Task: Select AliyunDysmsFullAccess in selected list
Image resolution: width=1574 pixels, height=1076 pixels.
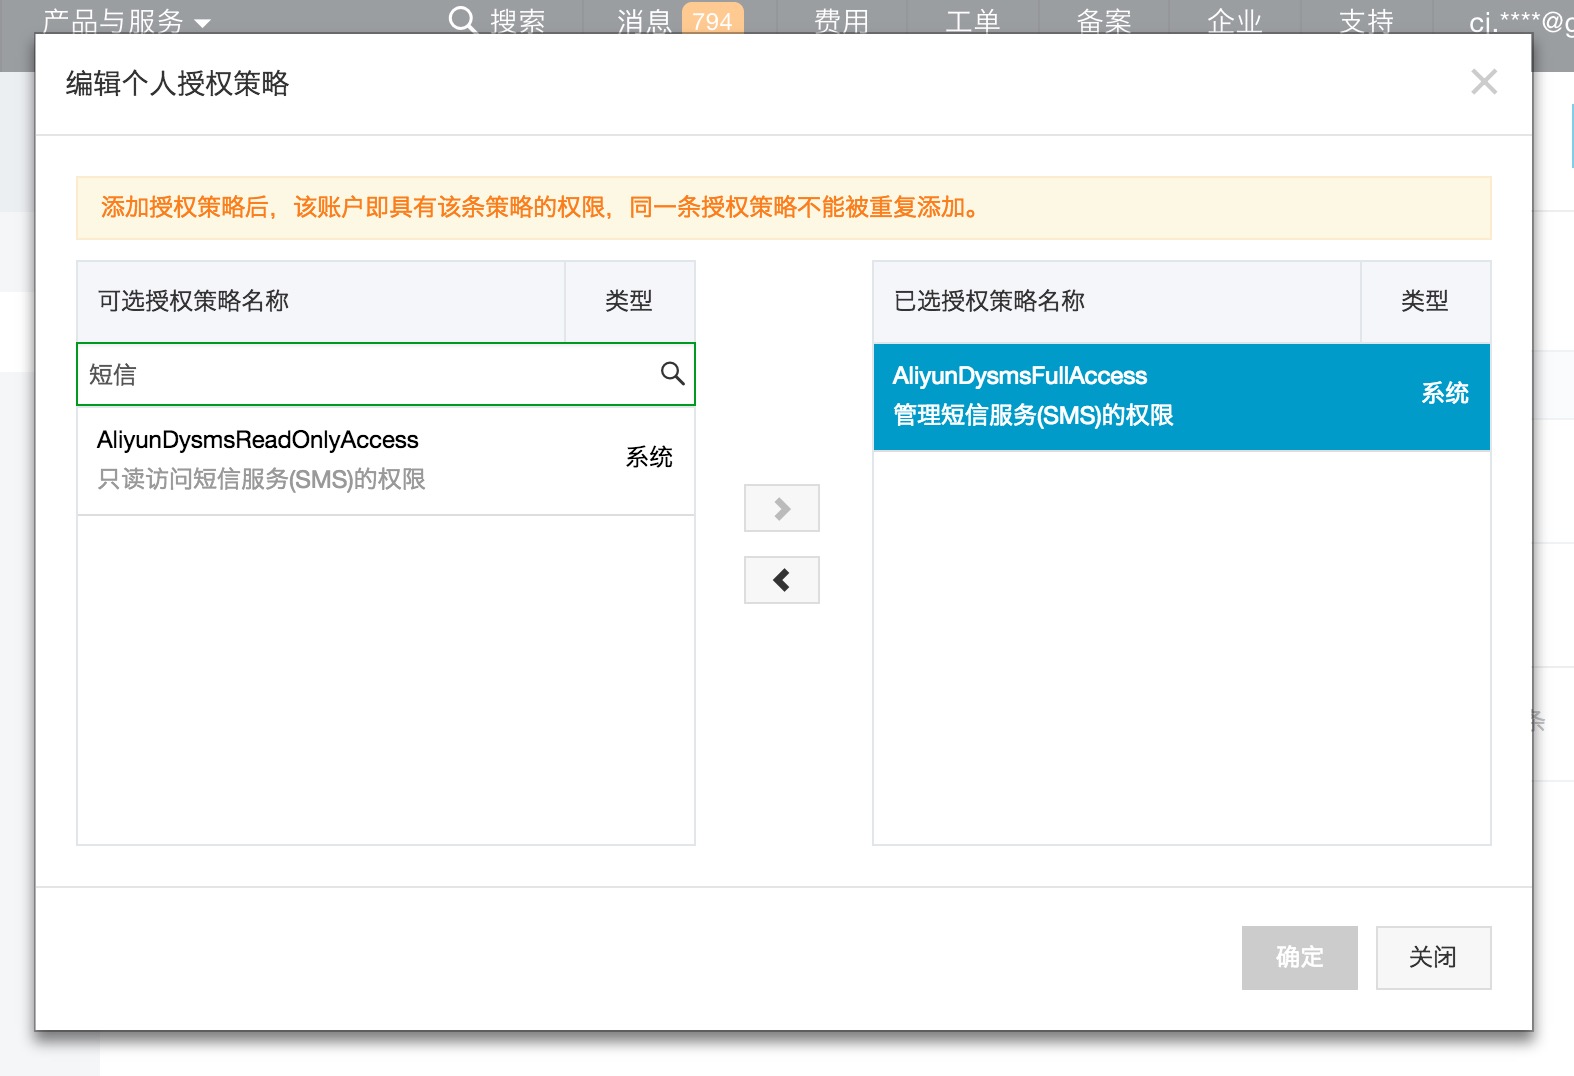Action: 1182,397
